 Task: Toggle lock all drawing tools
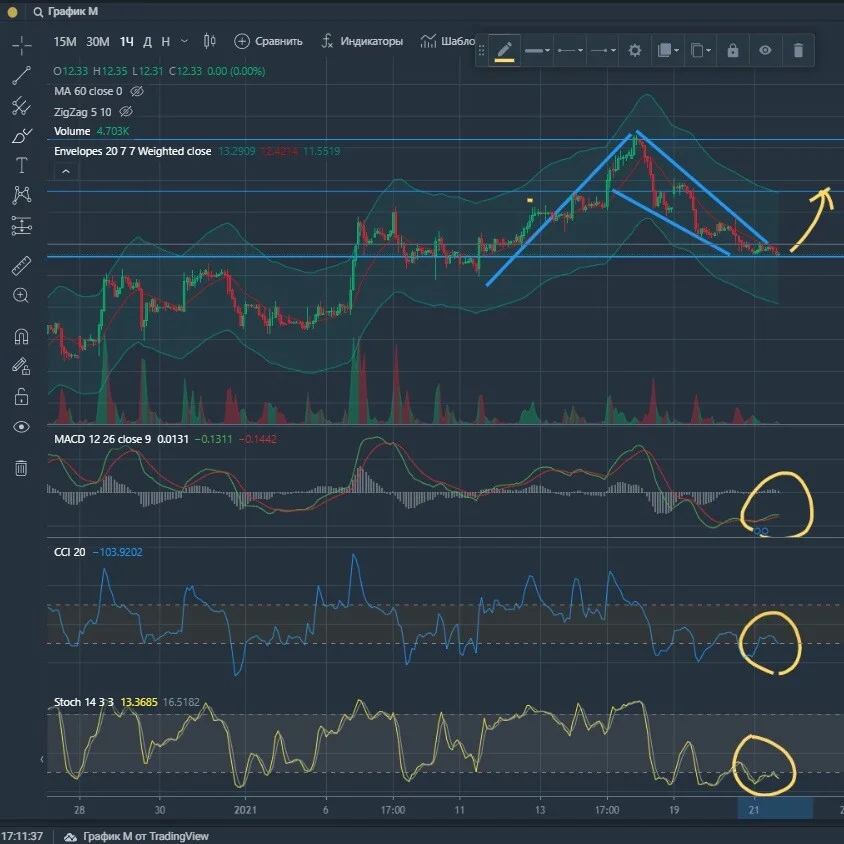(x=22, y=397)
